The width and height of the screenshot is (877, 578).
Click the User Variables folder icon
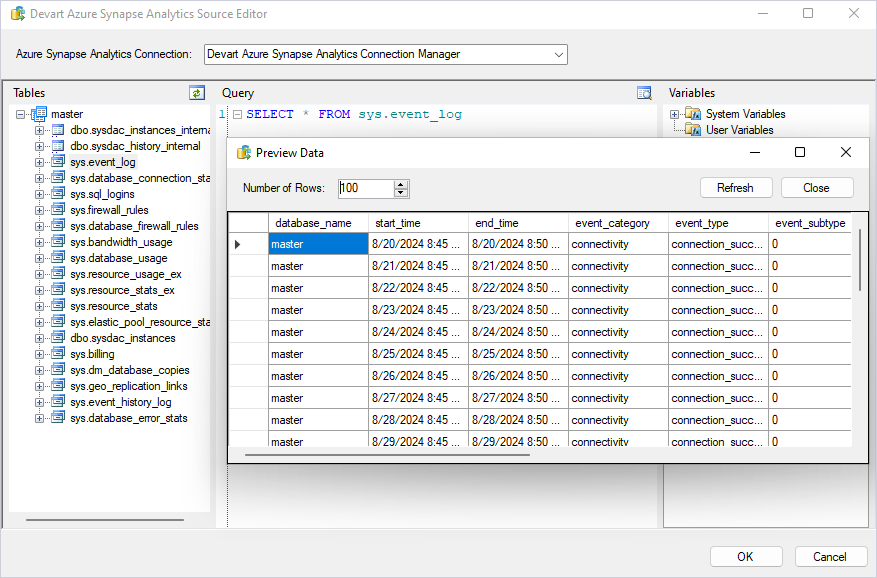(x=693, y=130)
